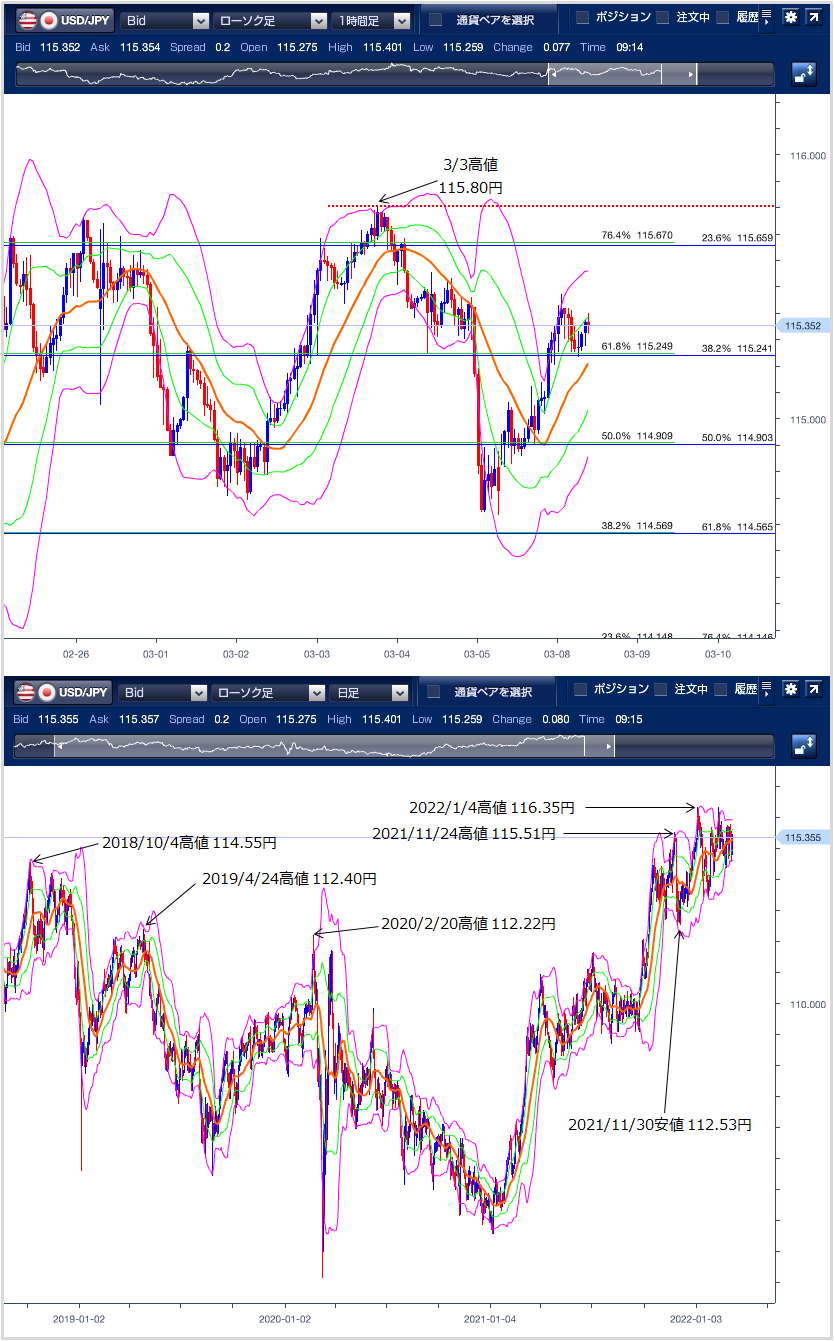Click left handle of bottom chart range slider

point(55,747)
